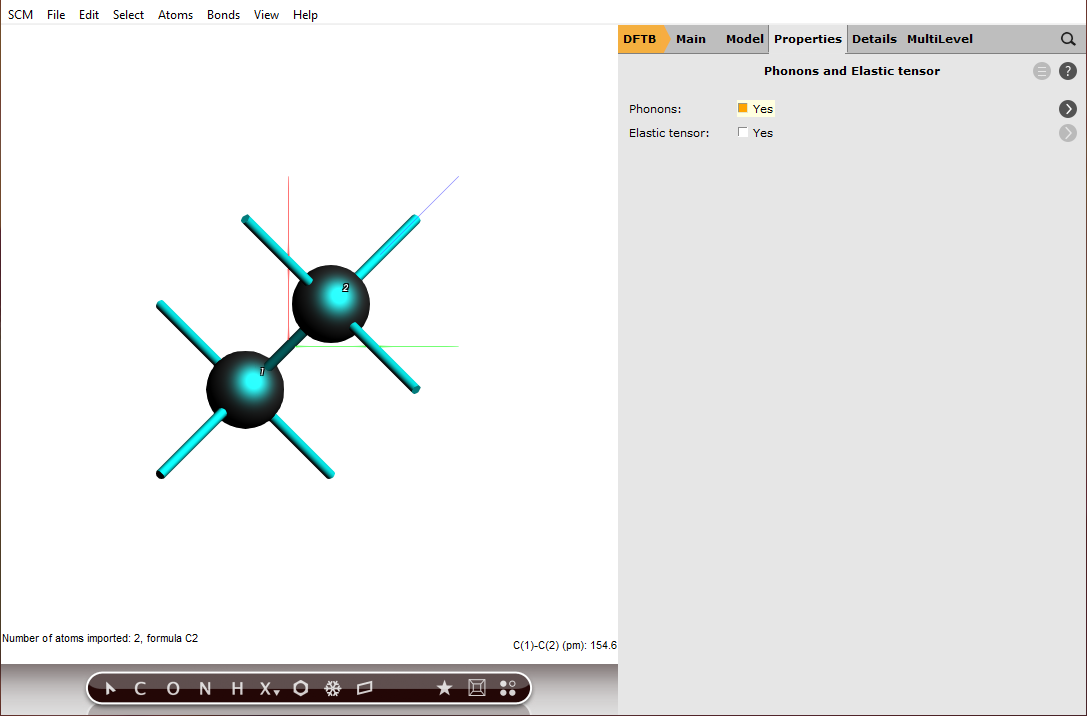This screenshot has width=1087, height=716.
Task: Enable the Phonons Yes checkbox
Action: click(x=742, y=108)
